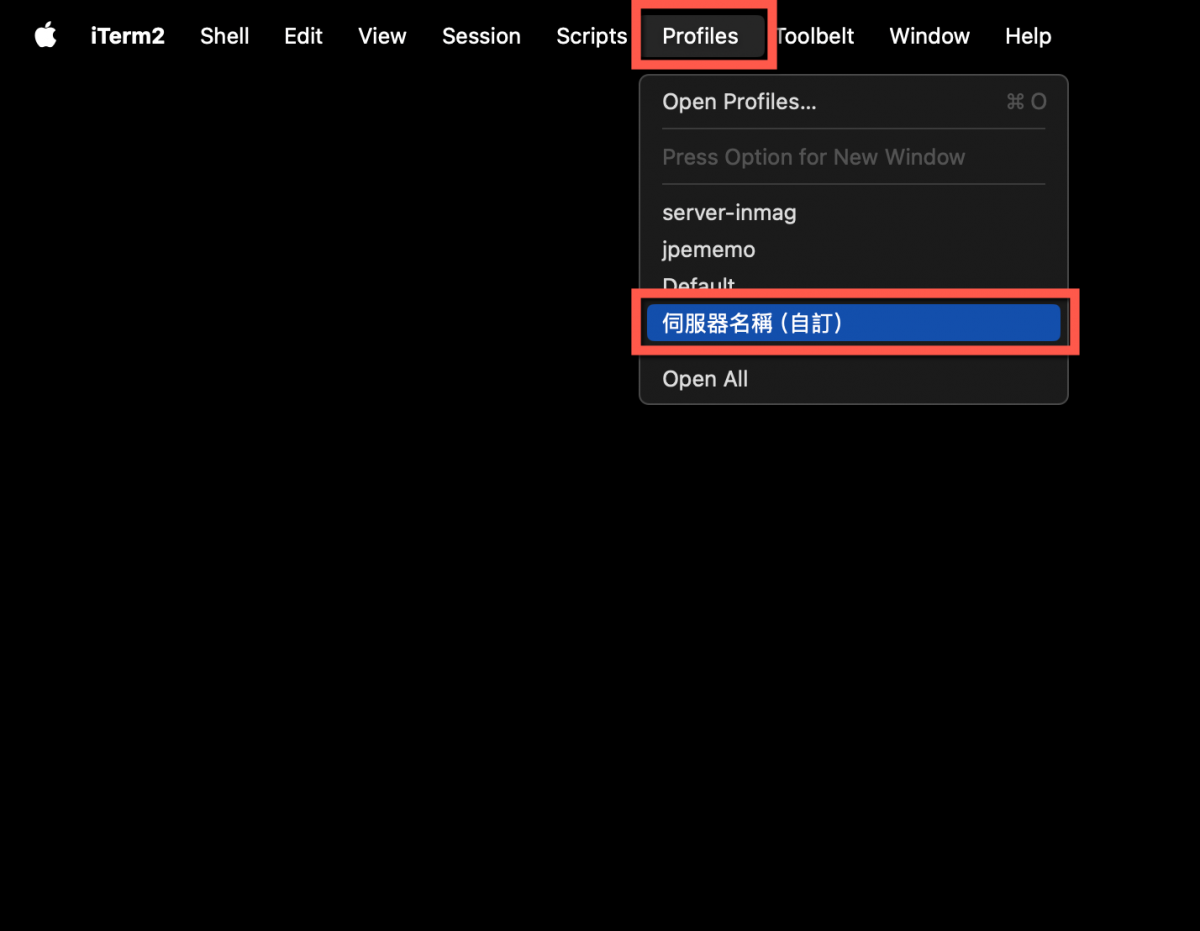Open the Toolbelt menu
The width and height of the screenshot is (1200, 931).
(815, 36)
